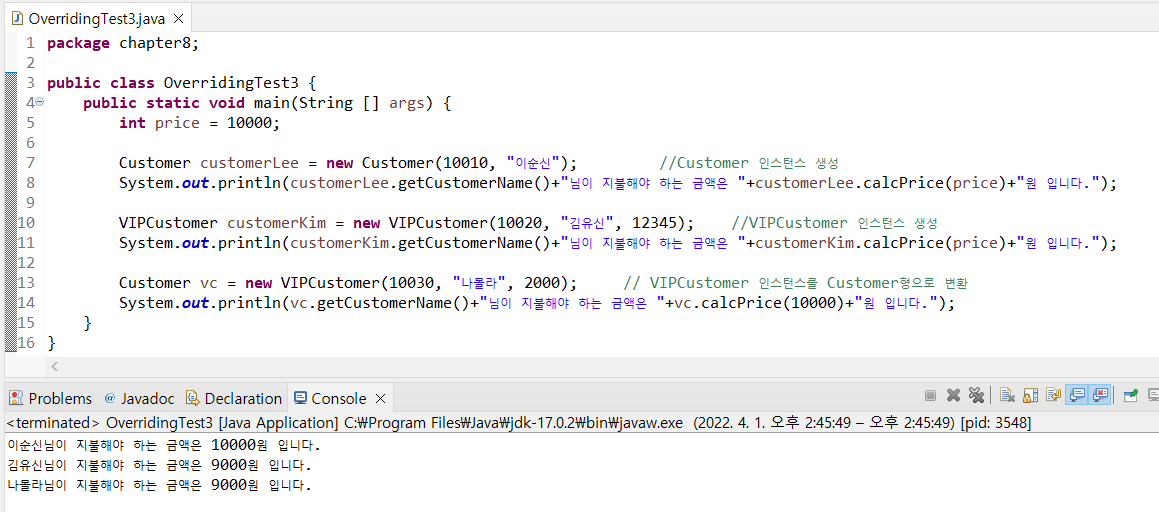Click on line number 10 in the gutter
The image size is (1159, 512).
coord(27,223)
